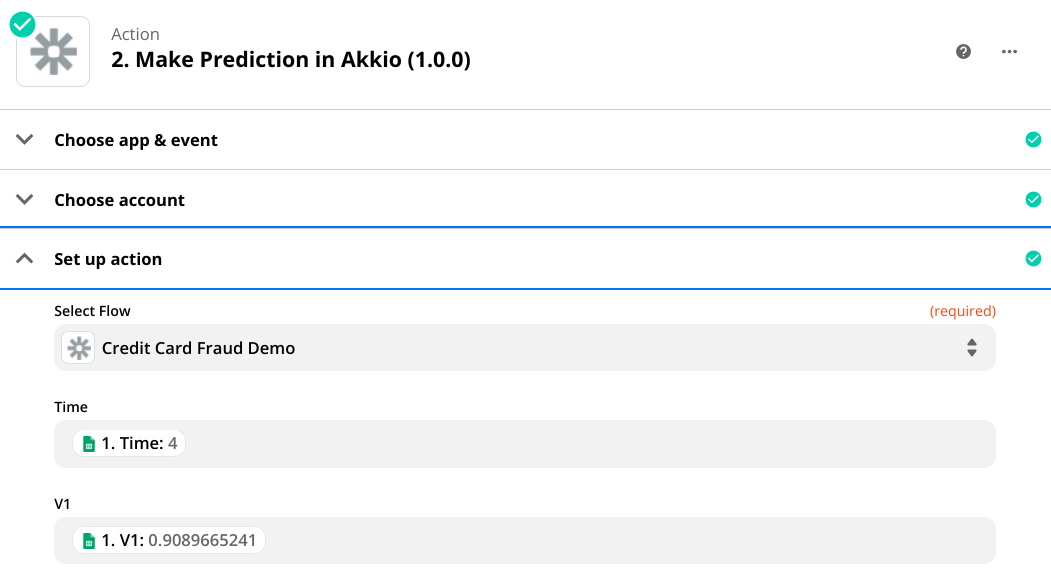Click the Choose account section title
The width and height of the screenshot is (1051, 573).
click(x=119, y=200)
